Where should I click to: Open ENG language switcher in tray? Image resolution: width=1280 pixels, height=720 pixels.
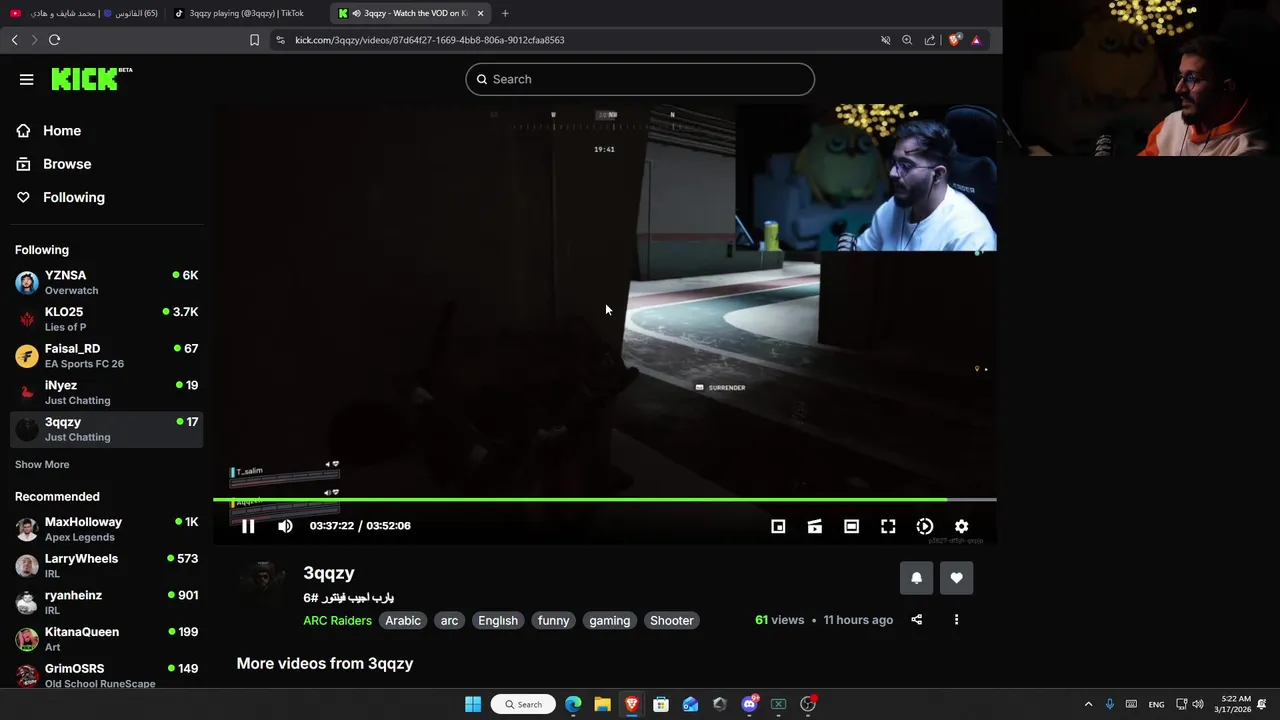(x=1156, y=704)
